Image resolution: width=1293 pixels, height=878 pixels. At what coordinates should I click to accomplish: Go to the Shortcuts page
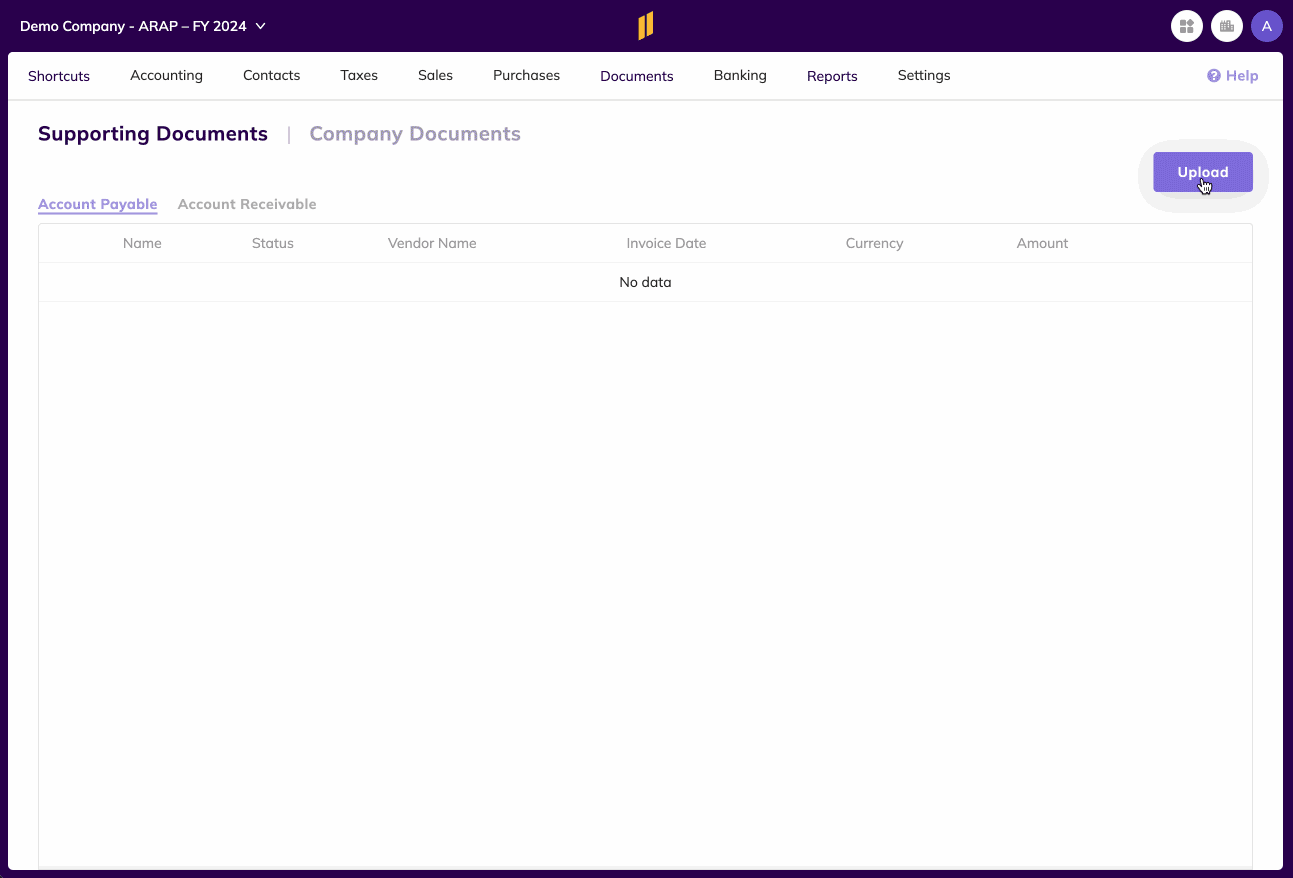coord(59,75)
